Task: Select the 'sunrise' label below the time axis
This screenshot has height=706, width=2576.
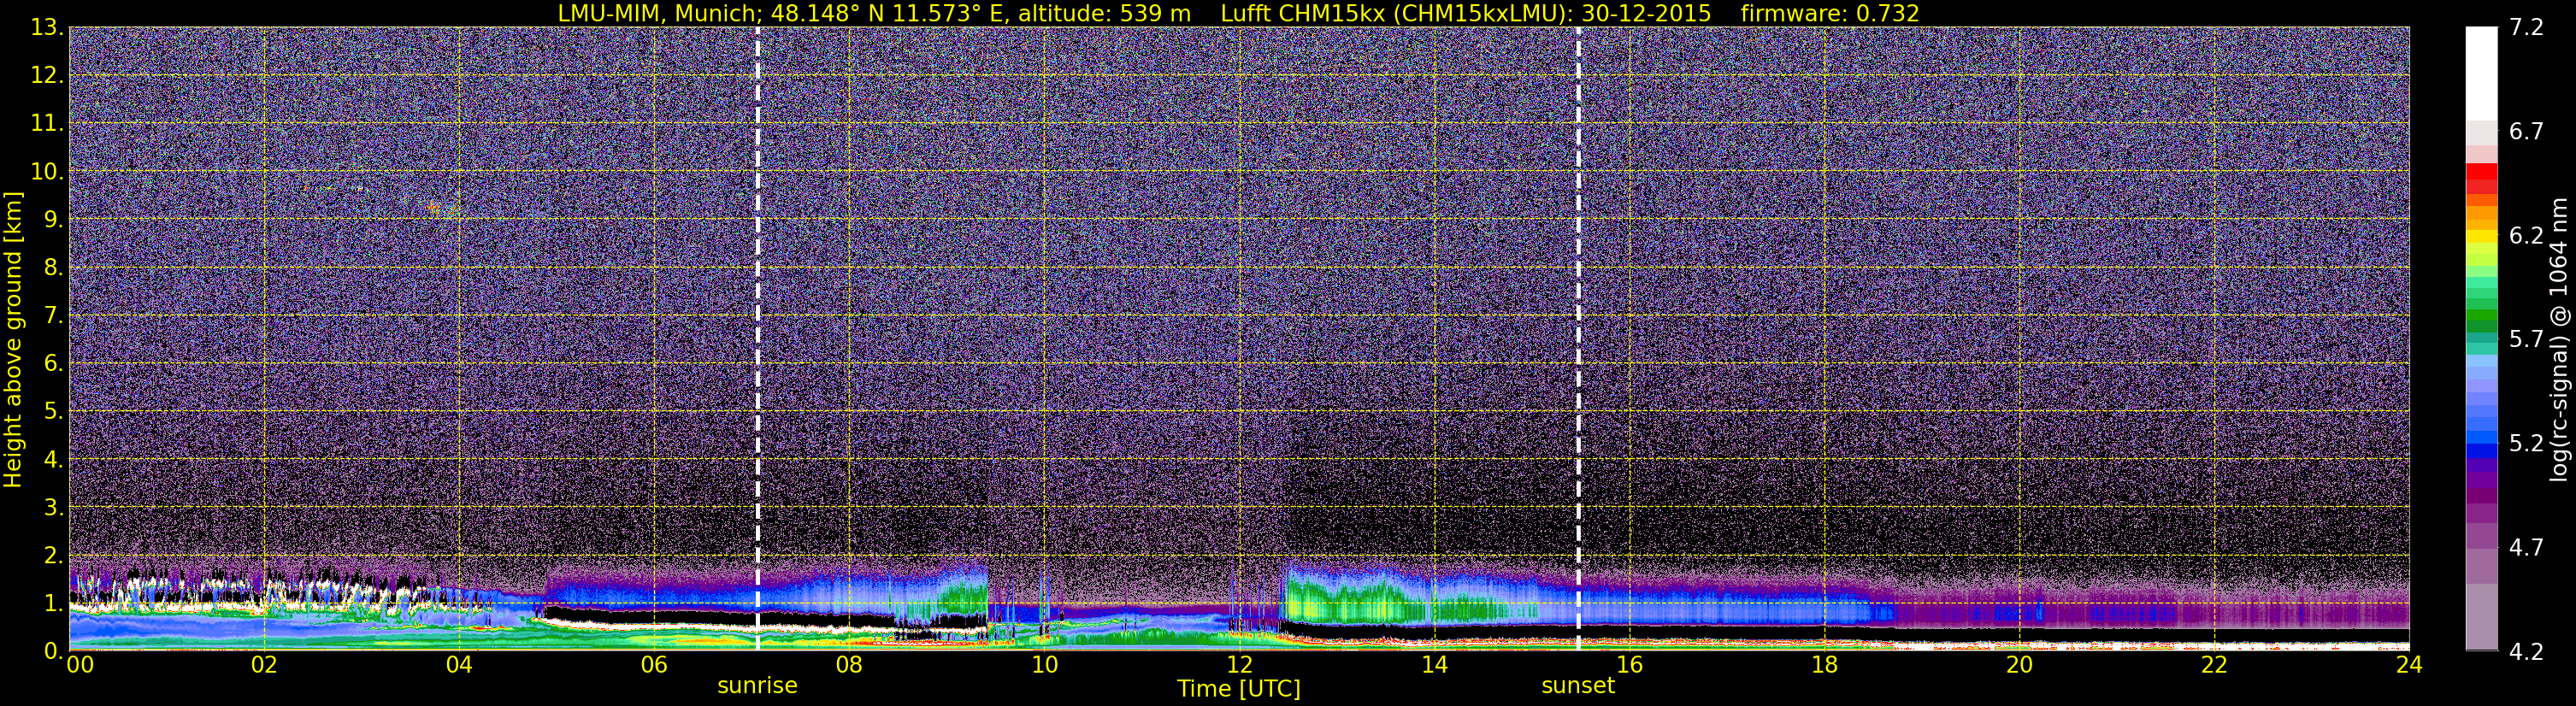Action: [757, 686]
